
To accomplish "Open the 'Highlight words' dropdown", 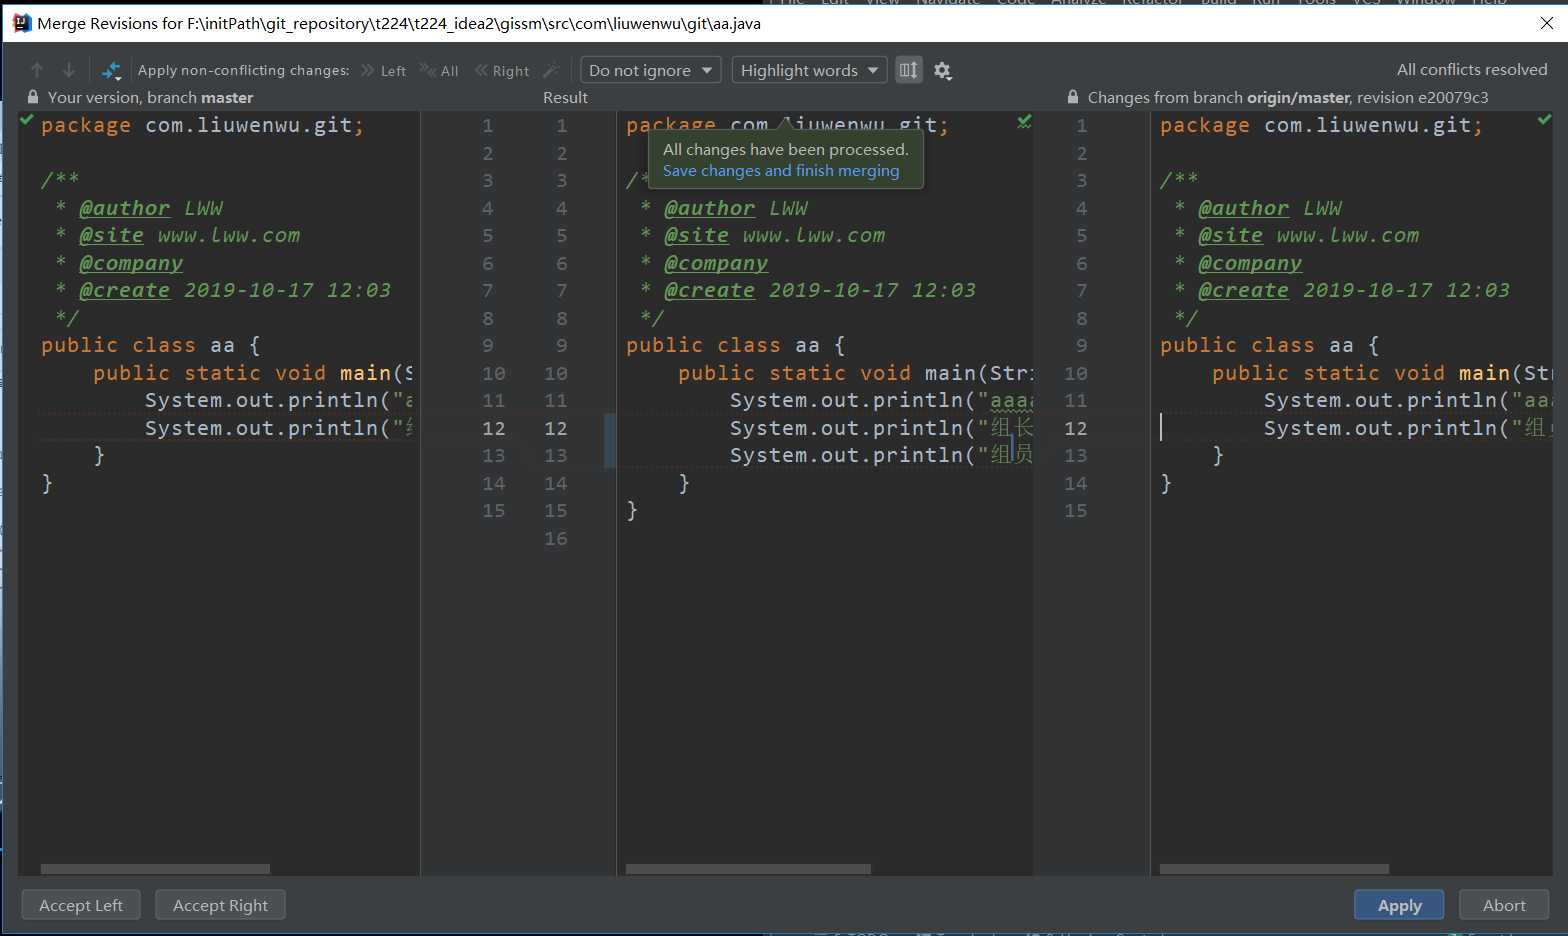I will coord(809,70).
